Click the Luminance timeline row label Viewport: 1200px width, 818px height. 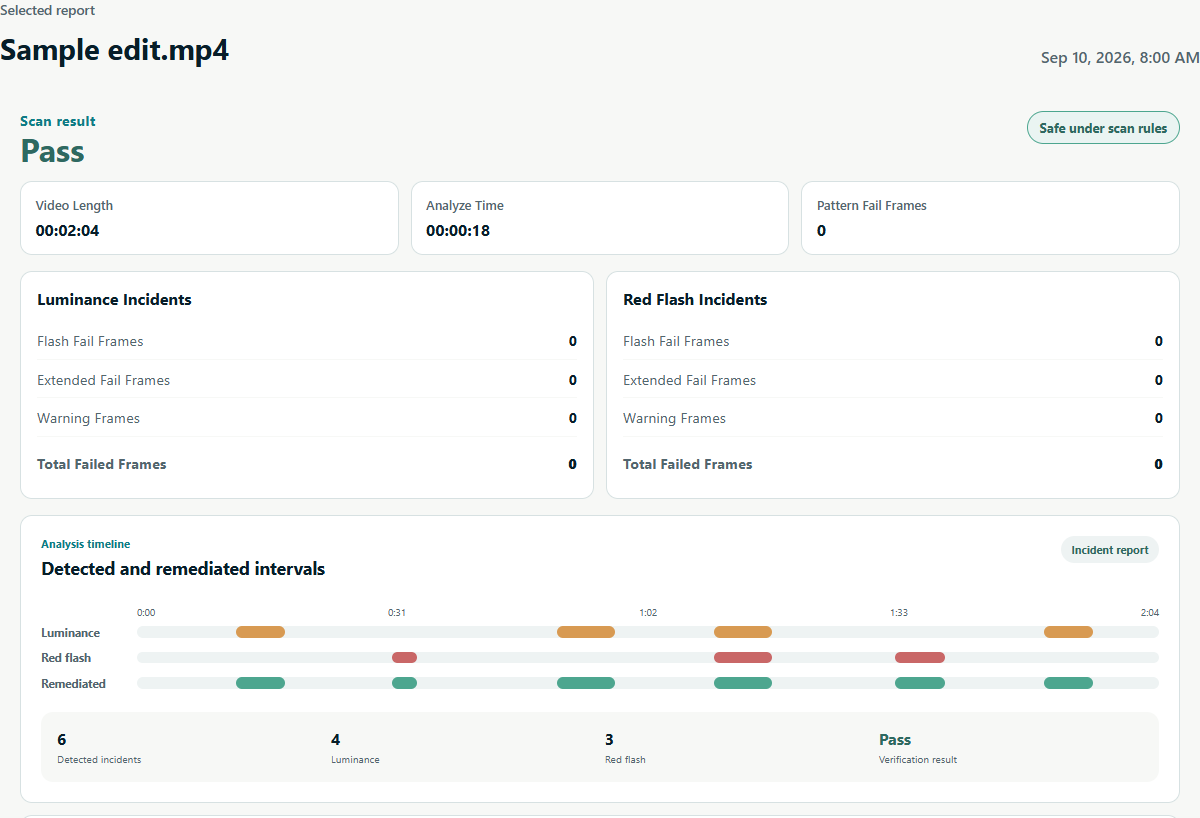click(x=70, y=633)
